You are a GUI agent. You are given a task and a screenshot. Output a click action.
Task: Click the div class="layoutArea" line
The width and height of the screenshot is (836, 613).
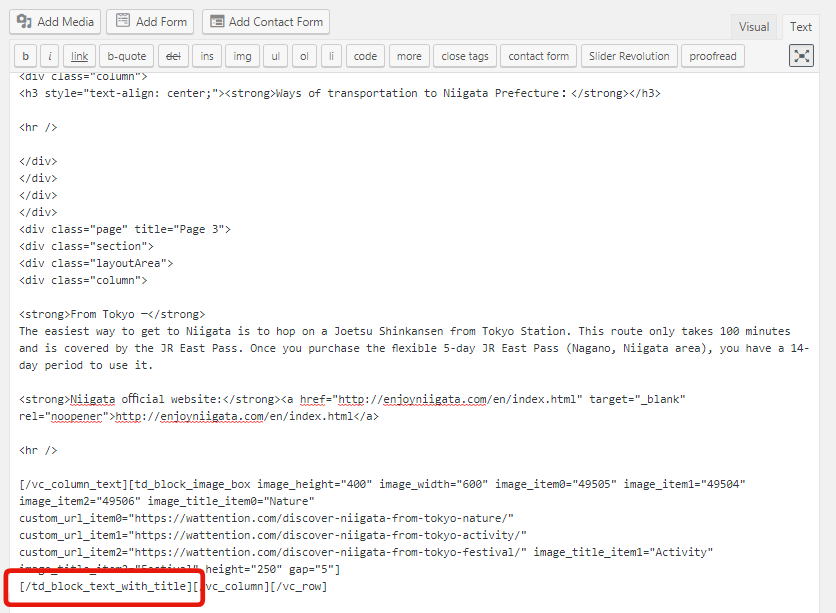[96, 263]
